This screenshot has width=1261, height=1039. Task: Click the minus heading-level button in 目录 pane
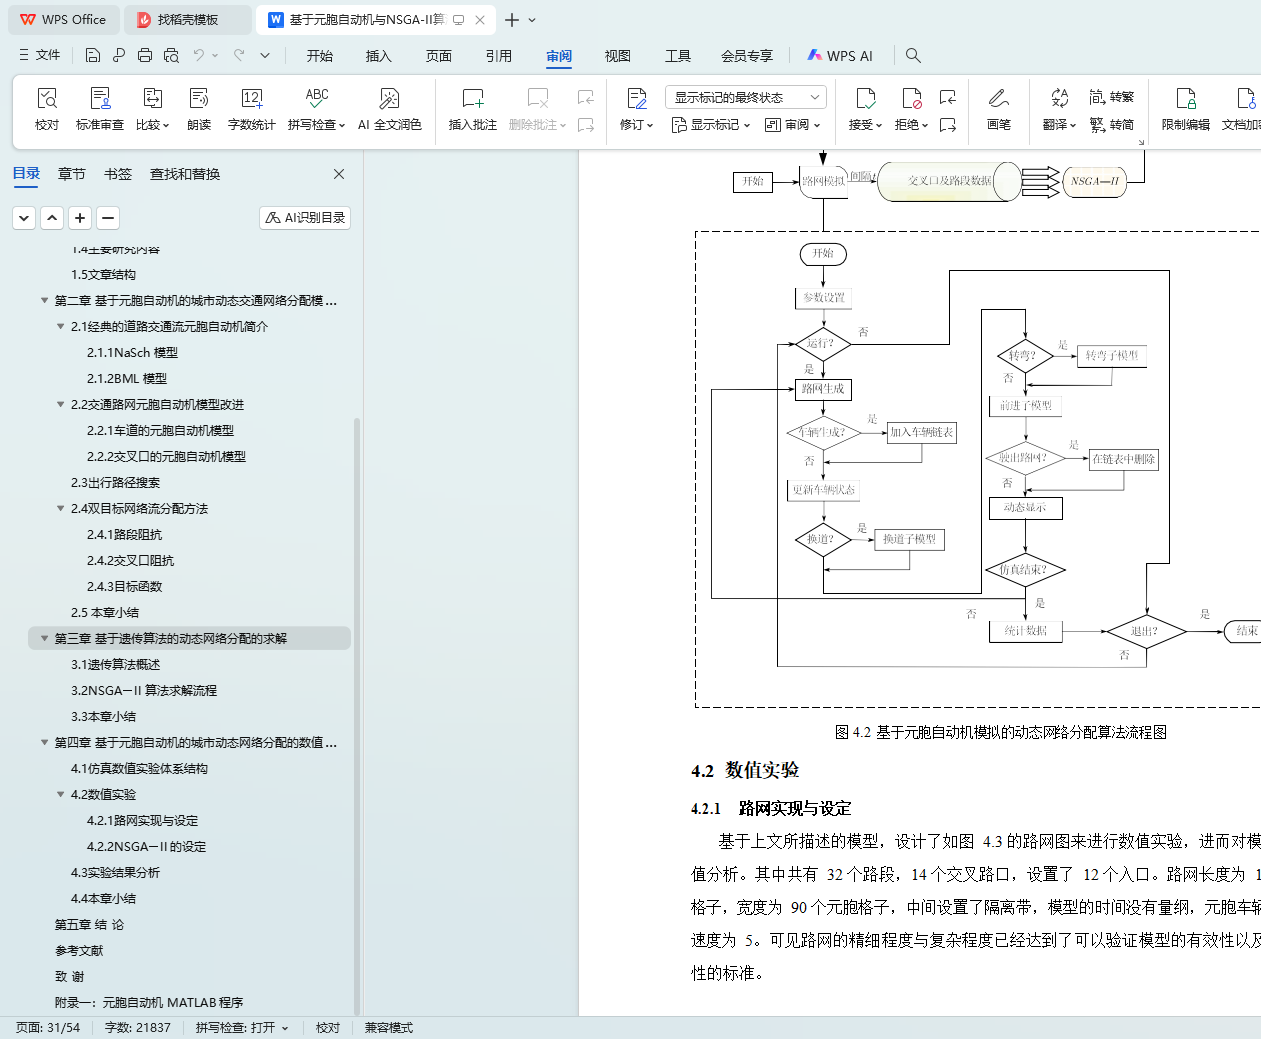108,217
